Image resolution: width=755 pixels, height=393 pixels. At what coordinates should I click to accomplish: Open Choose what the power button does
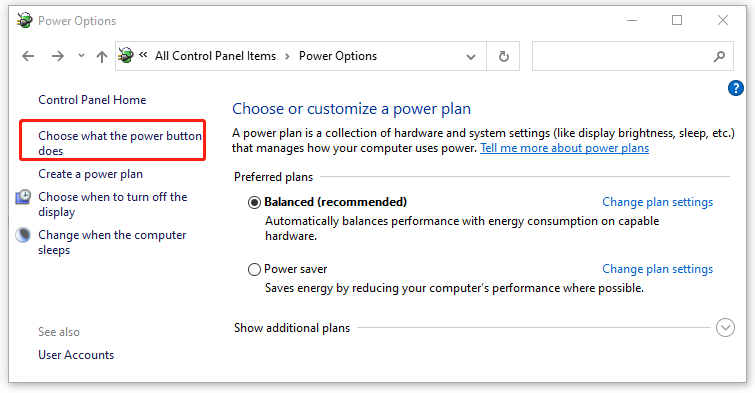tap(119, 143)
